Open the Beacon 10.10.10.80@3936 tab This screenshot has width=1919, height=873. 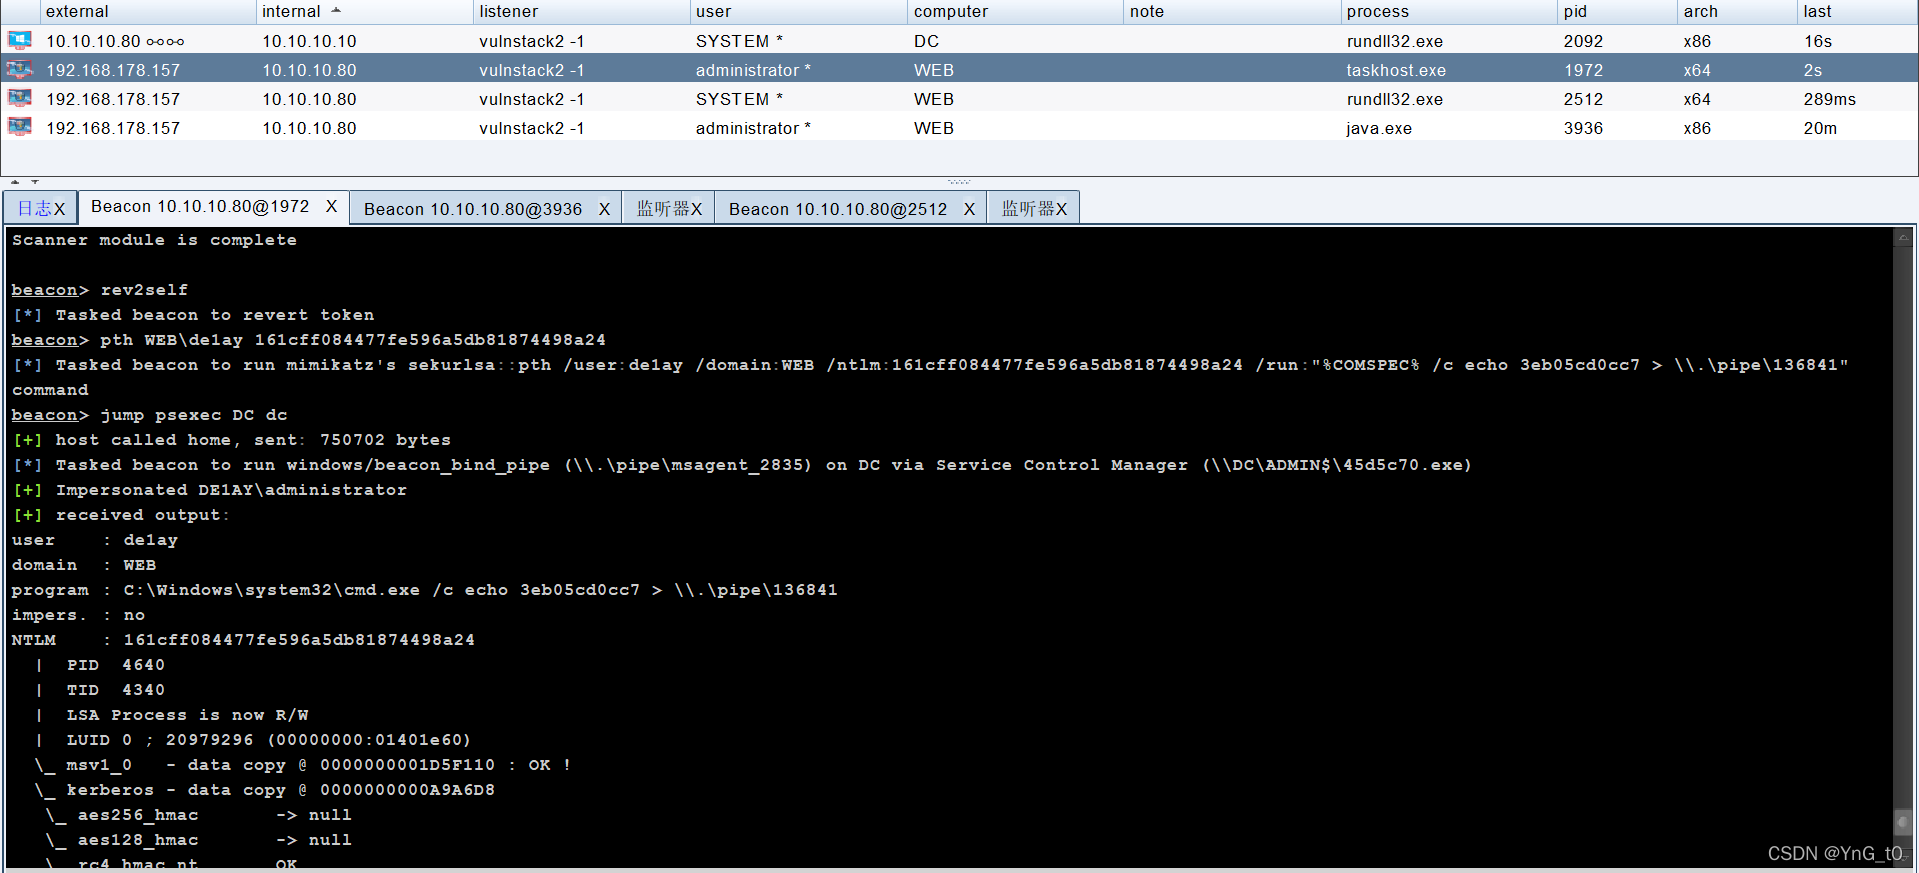coord(473,209)
